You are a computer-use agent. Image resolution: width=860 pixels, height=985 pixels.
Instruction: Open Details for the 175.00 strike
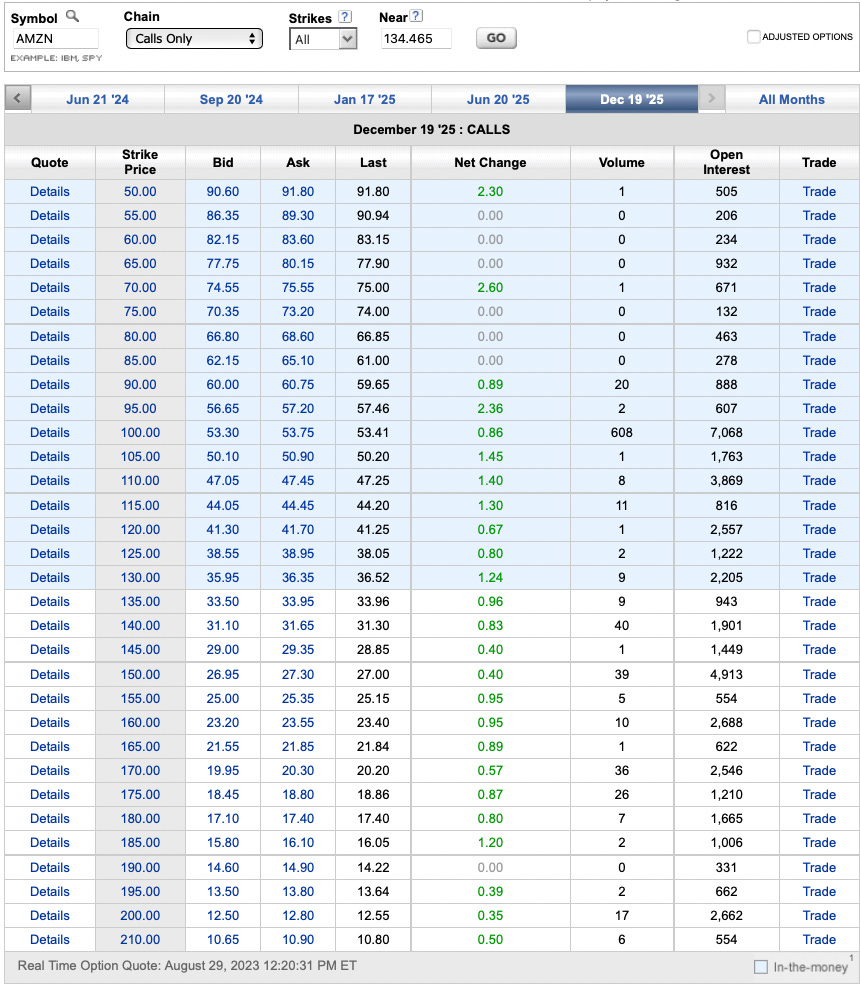tap(50, 794)
